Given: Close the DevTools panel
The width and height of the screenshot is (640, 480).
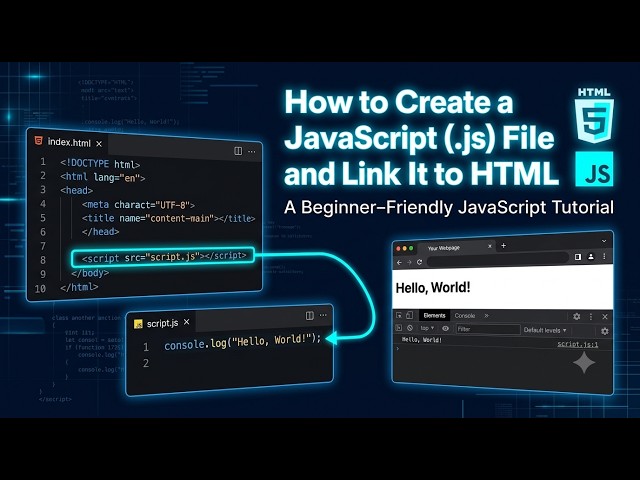Looking at the screenshot, I should pyautogui.click(x=605, y=317).
